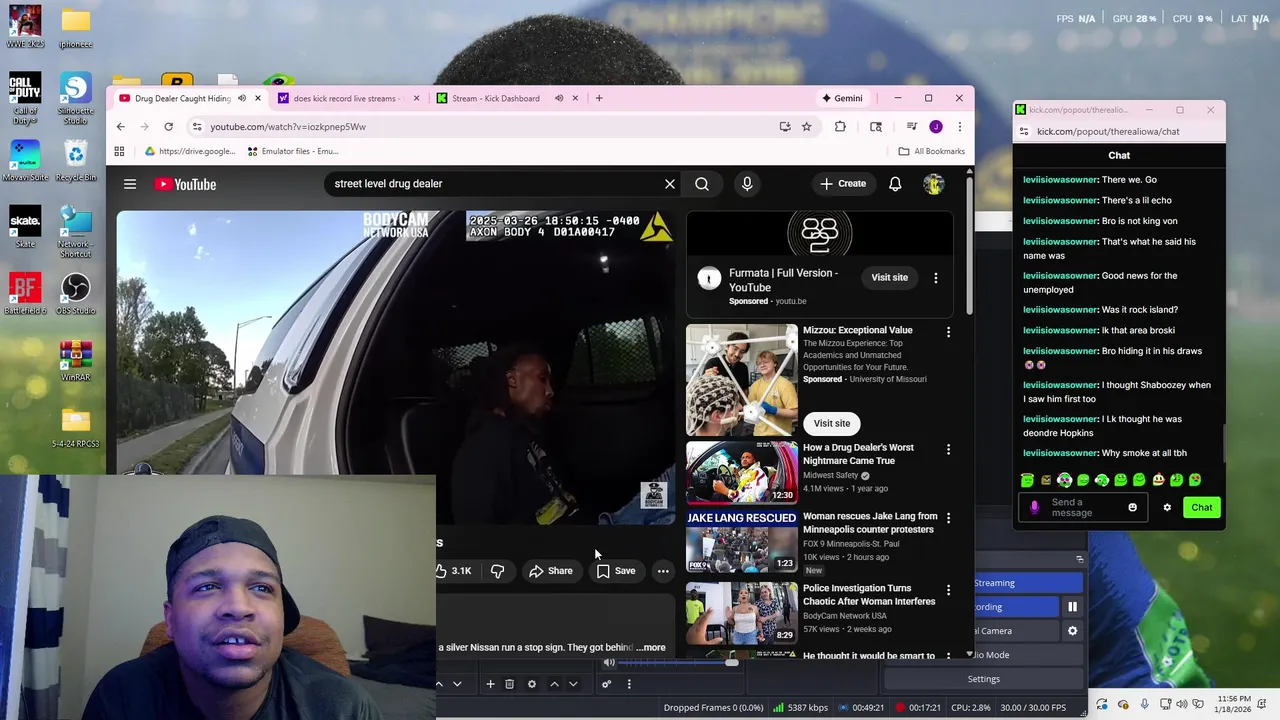Reload the YouTube page in Chrome
The image size is (1280, 720).
(x=168, y=127)
